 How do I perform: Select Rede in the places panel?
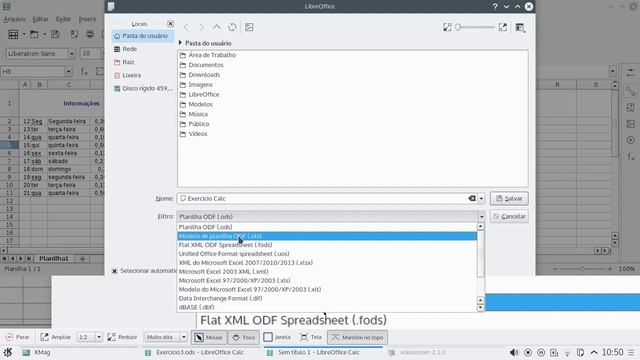point(142,49)
